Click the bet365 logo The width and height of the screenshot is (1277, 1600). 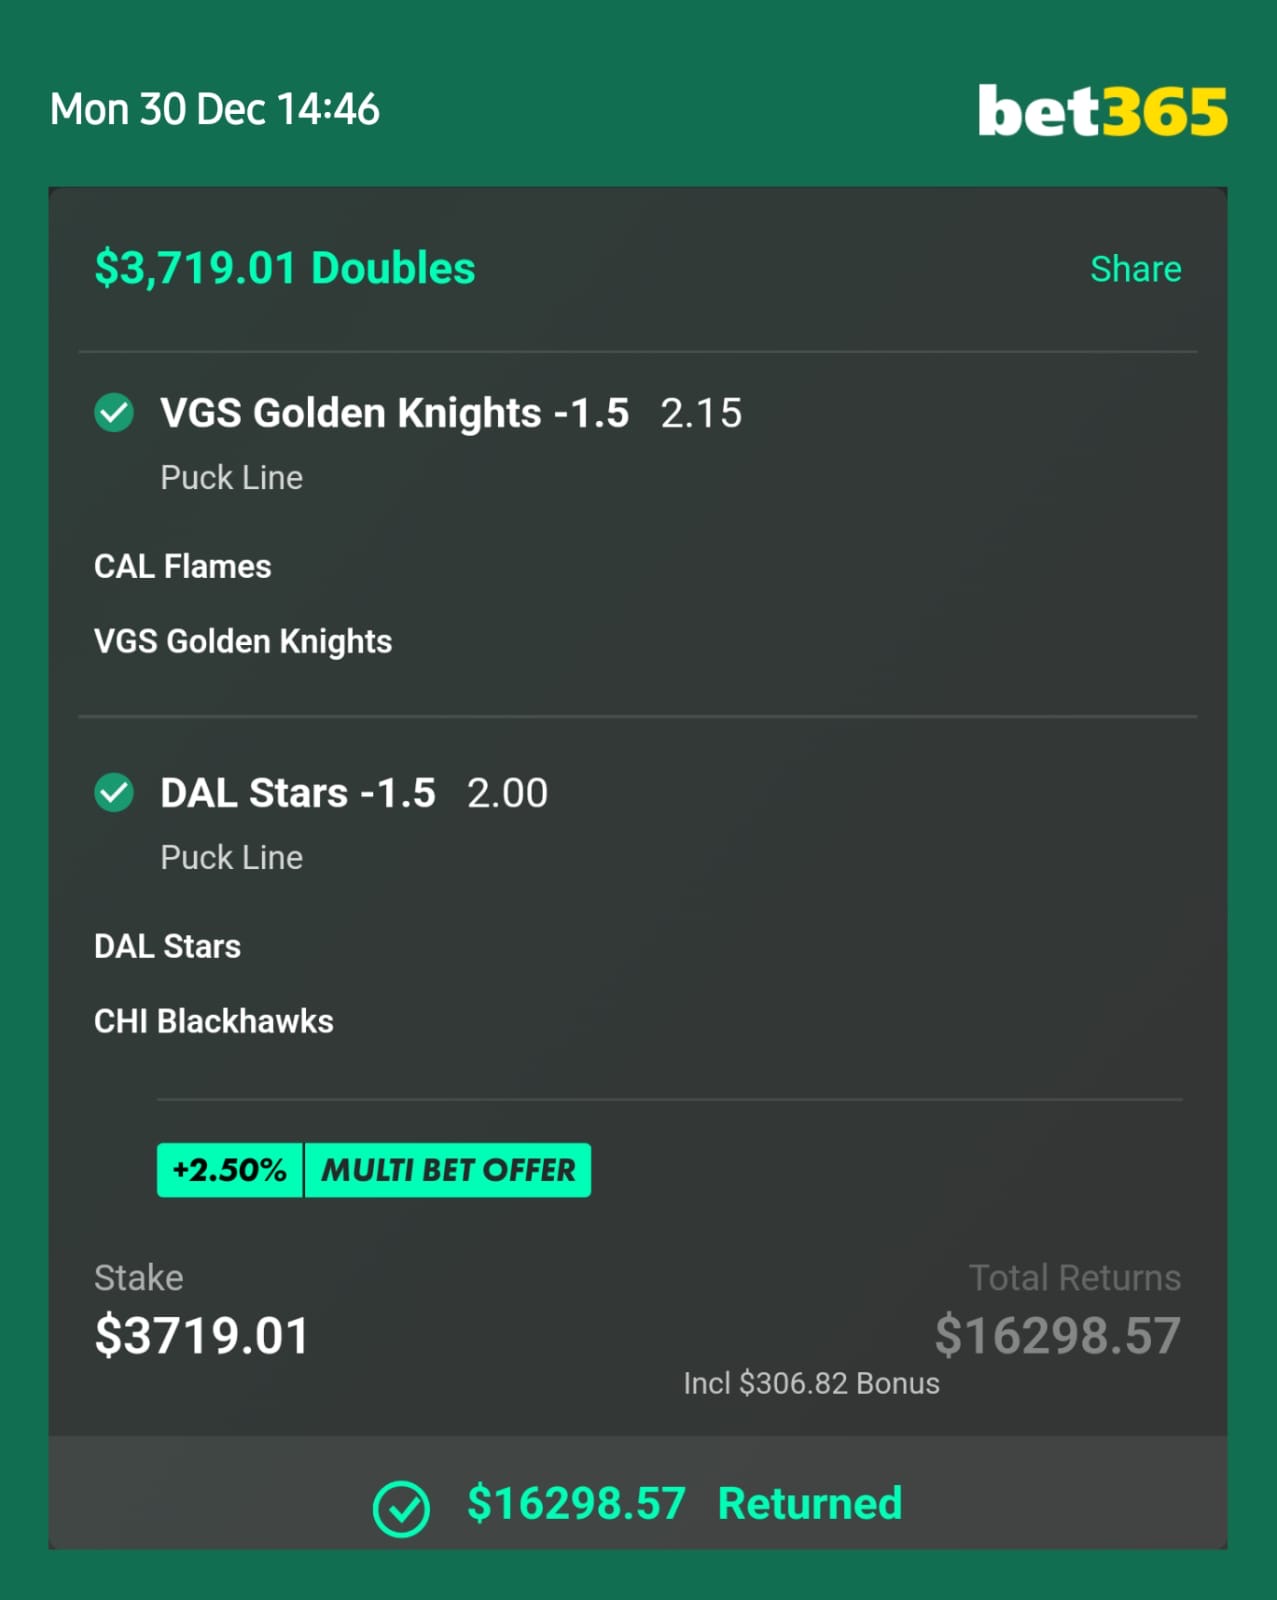point(1102,110)
